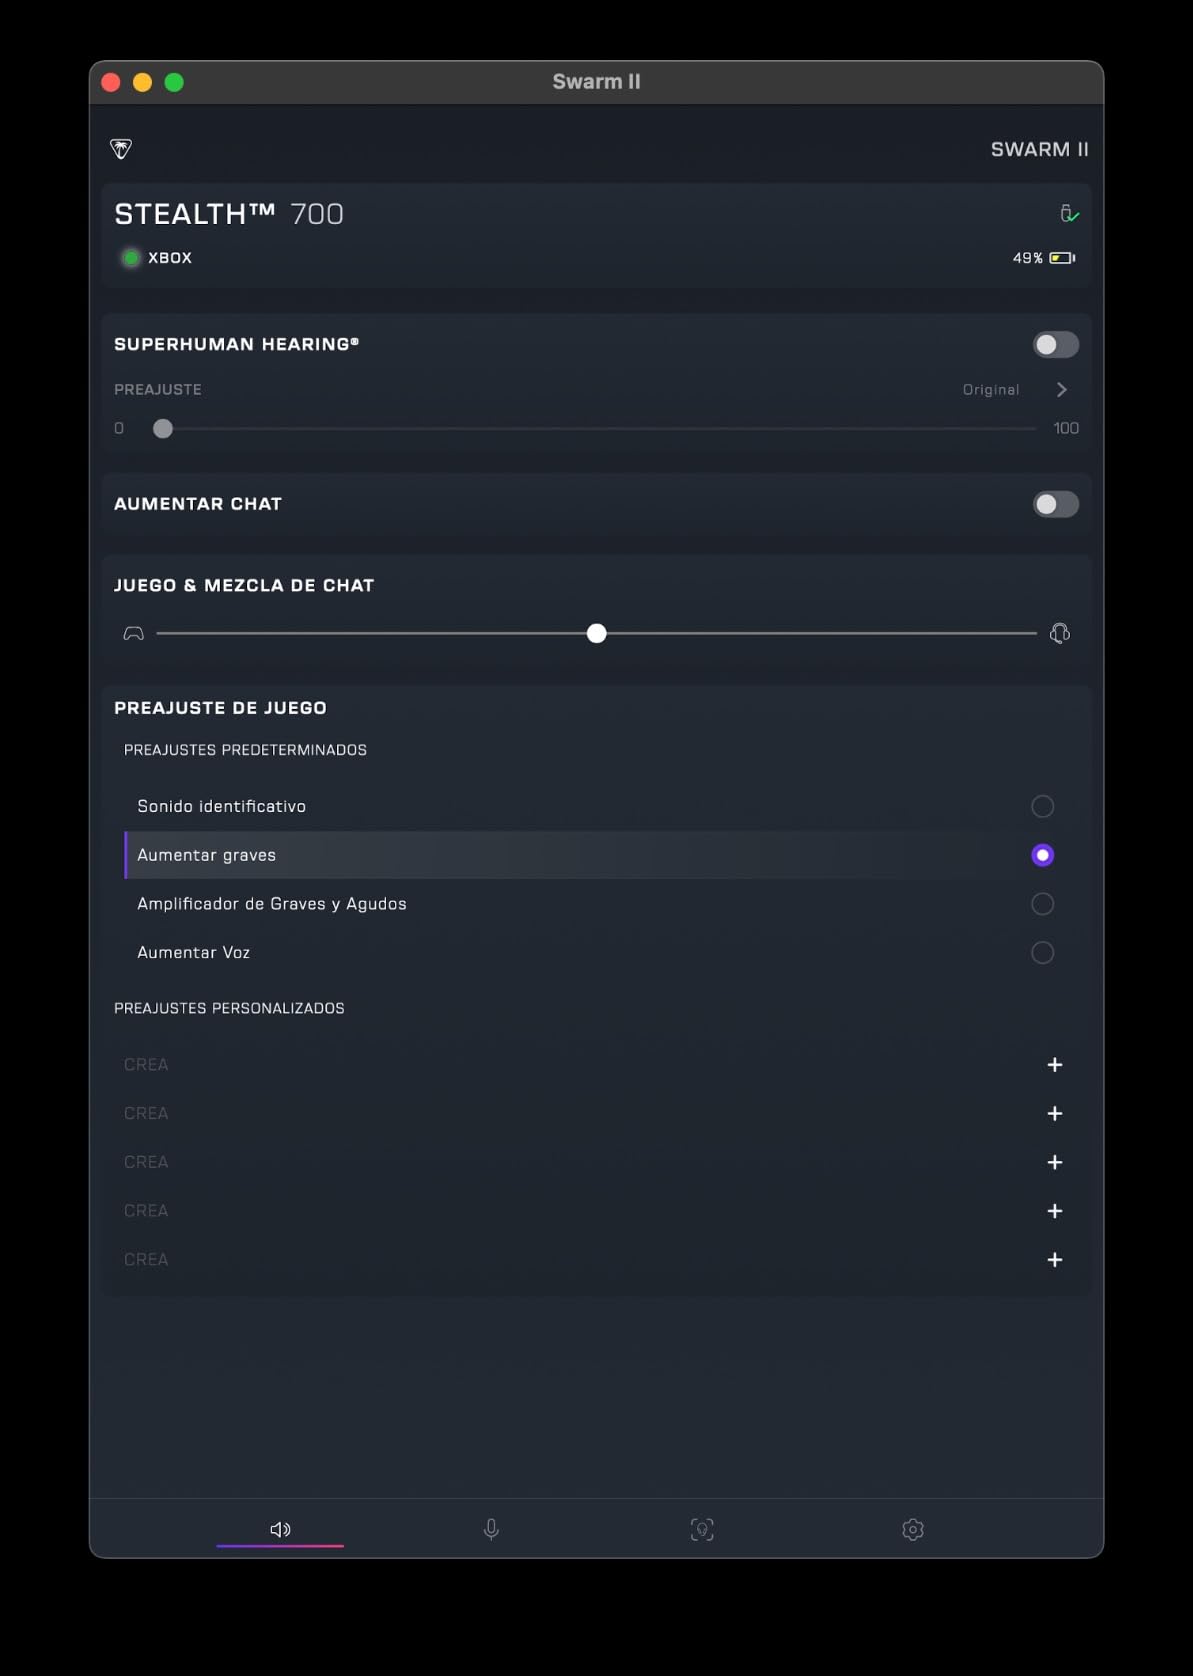The height and width of the screenshot is (1676, 1193).
Task: Open the gear settings tab
Action: (x=912, y=1529)
